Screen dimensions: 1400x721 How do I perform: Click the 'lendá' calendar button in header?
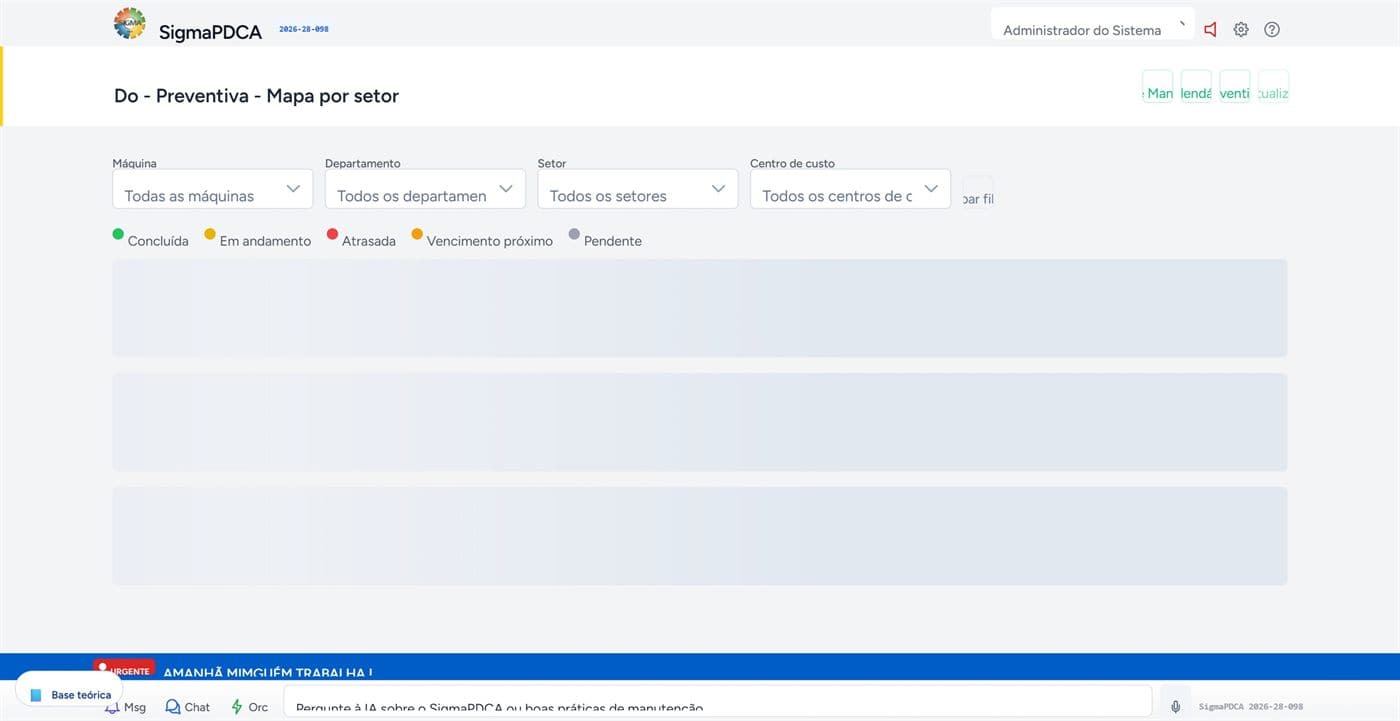pos(1196,86)
